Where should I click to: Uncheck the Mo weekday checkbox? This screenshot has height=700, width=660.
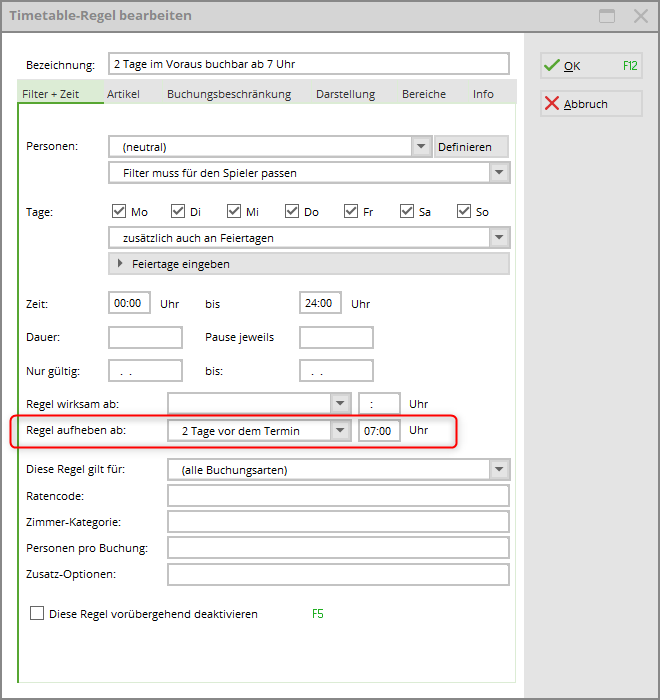(x=119, y=211)
